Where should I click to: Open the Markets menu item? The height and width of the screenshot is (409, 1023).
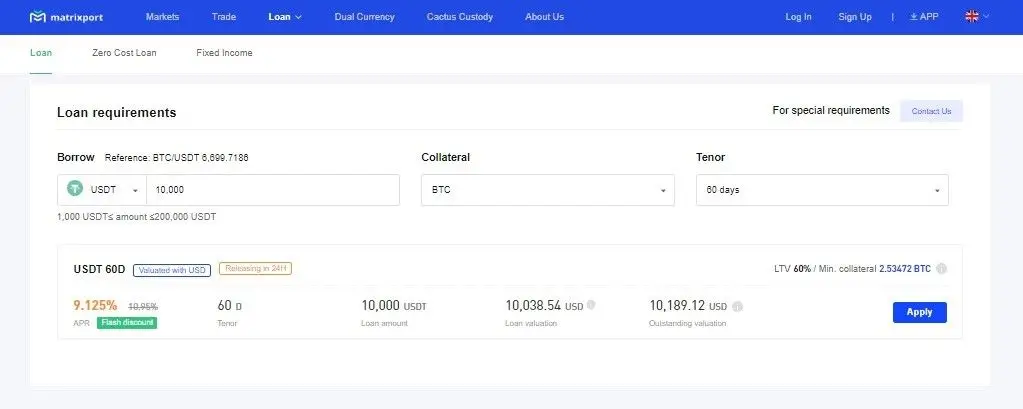coord(163,17)
